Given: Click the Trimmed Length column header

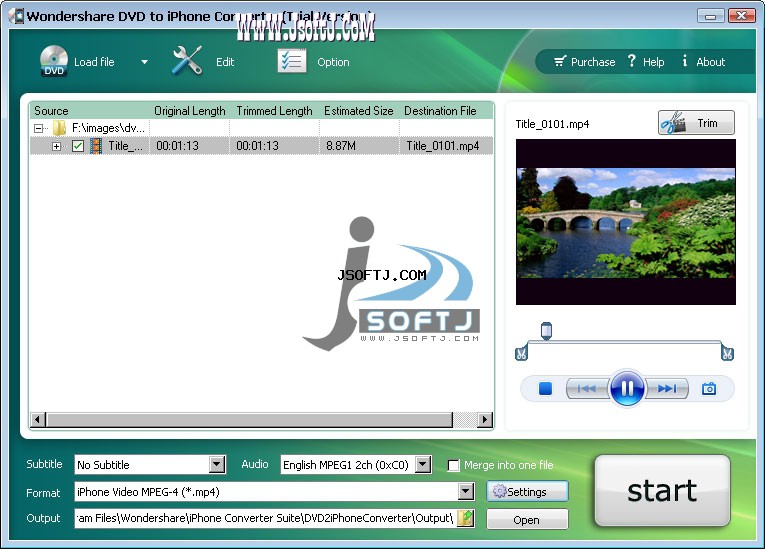Looking at the screenshot, I should tap(274, 111).
